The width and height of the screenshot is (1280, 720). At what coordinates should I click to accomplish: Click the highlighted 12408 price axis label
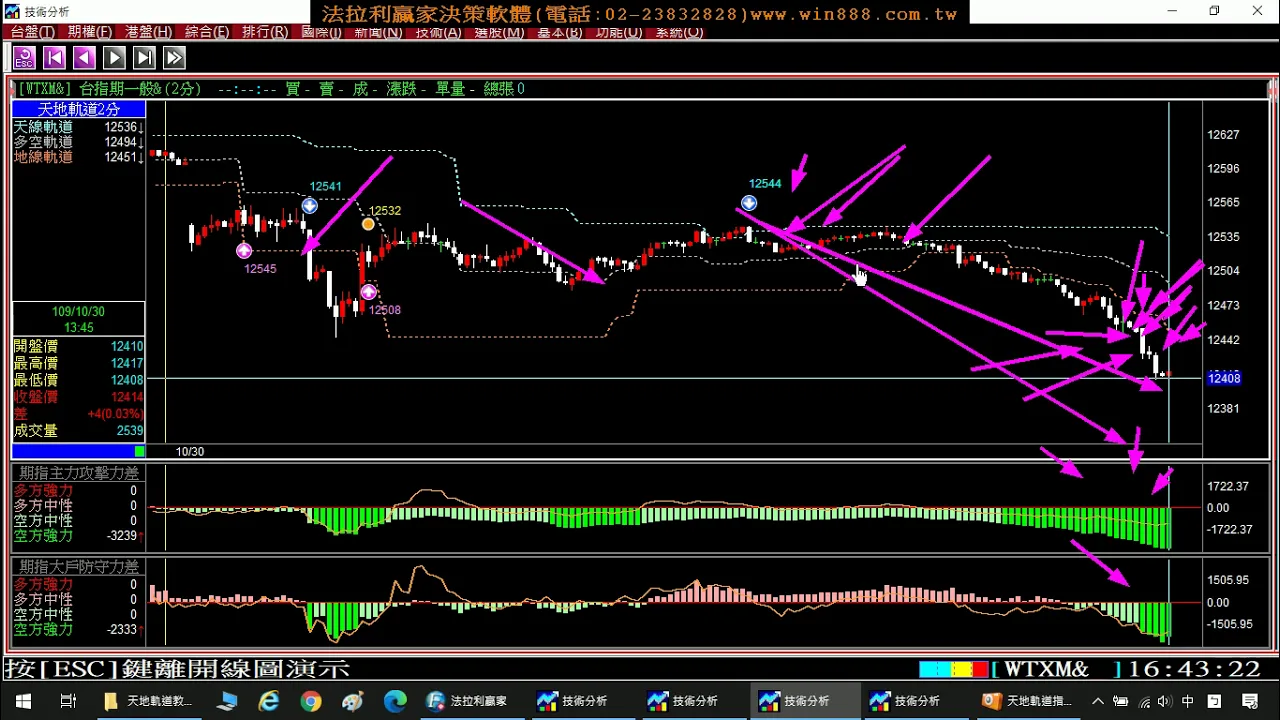pyautogui.click(x=1224, y=378)
